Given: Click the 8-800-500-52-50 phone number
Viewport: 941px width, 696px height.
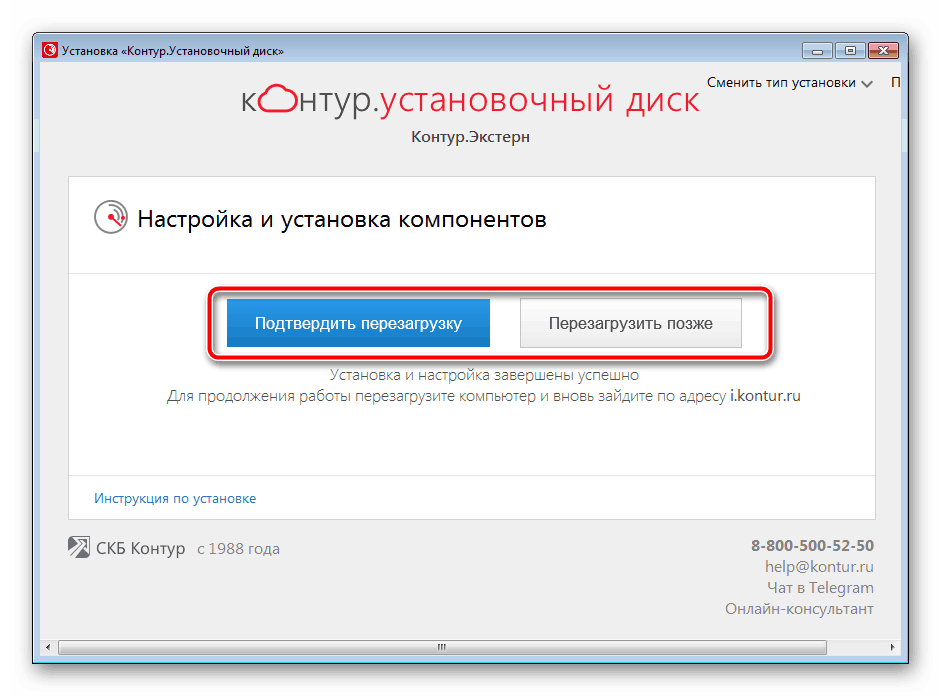Looking at the screenshot, I should click(x=812, y=546).
